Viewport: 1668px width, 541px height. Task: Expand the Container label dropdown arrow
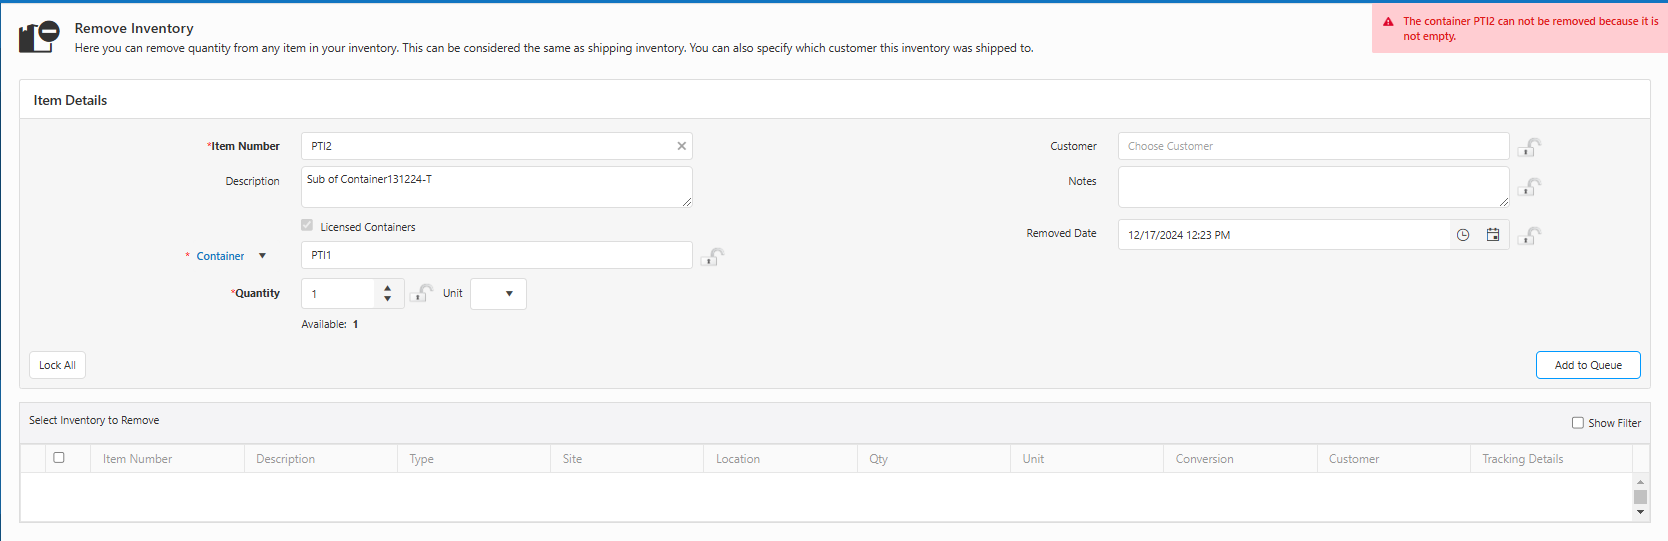[263, 256]
